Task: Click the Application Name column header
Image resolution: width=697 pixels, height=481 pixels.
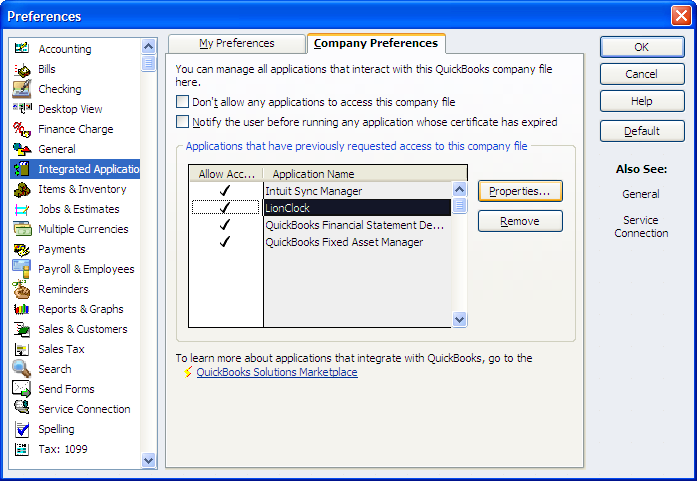Action: (365, 174)
